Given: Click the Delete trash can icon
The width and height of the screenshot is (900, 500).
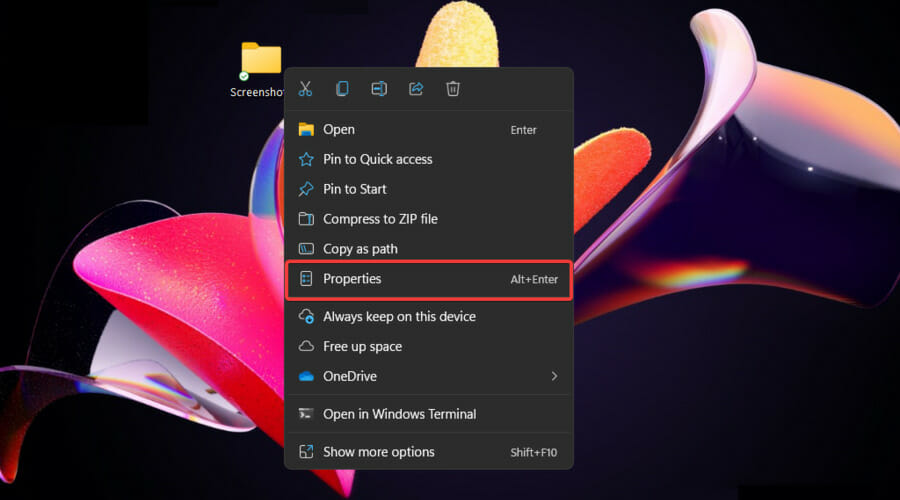Looking at the screenshot, I should click(x=453, y=89).
